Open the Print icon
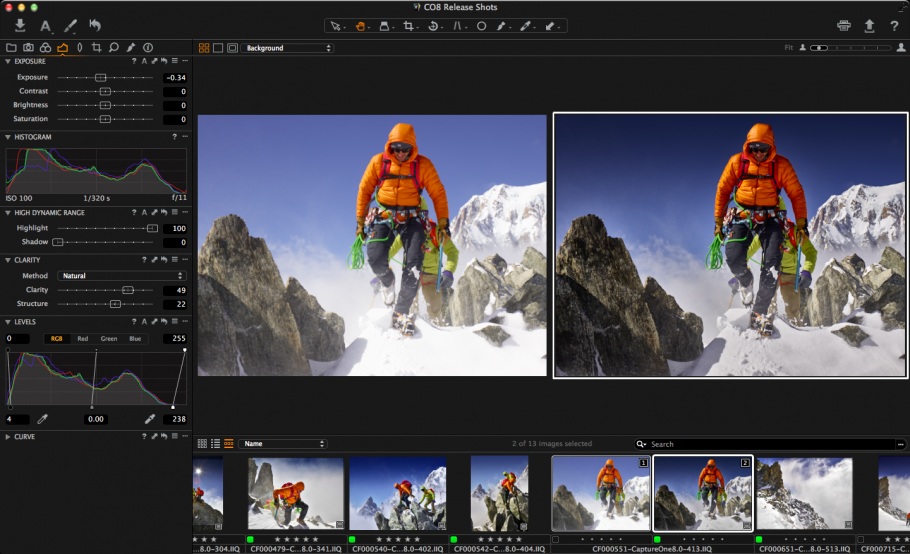Image resolution: width=910 pixels, height=554 pixels. pos(844,26)
